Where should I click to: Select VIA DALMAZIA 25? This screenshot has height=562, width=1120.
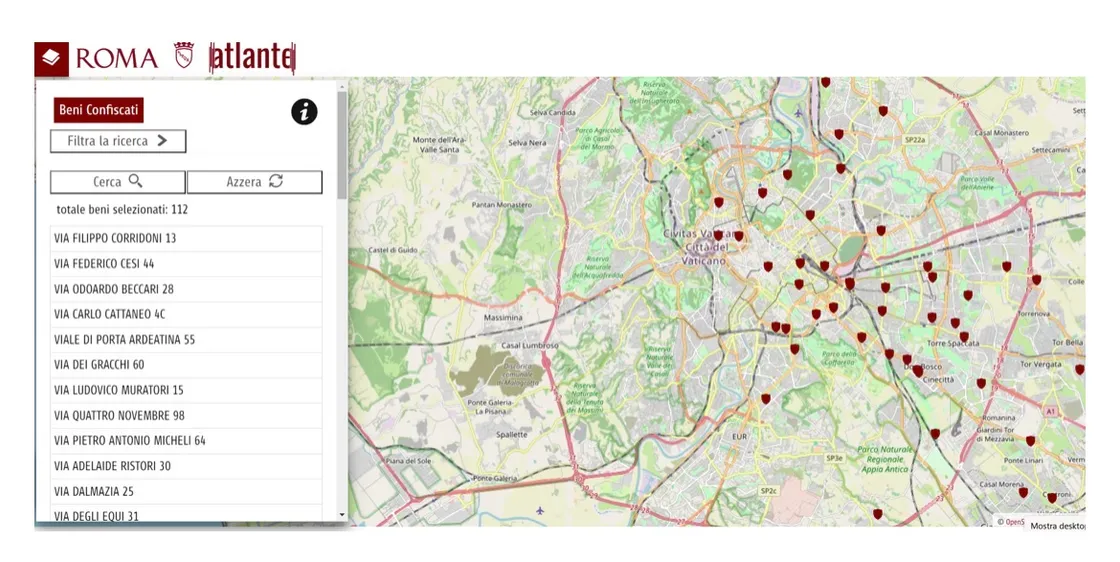(186, 491)
